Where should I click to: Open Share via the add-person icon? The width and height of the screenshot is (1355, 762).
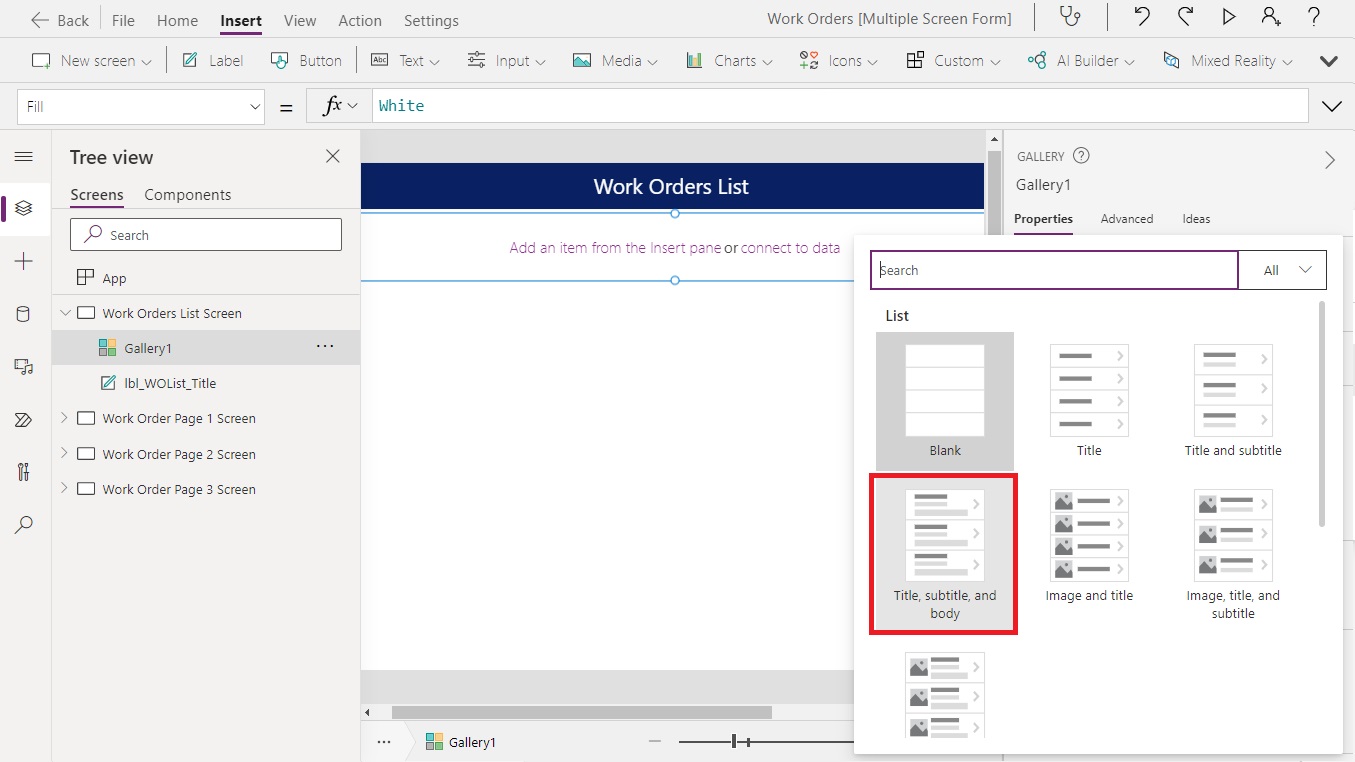[x=1270, y=18]
